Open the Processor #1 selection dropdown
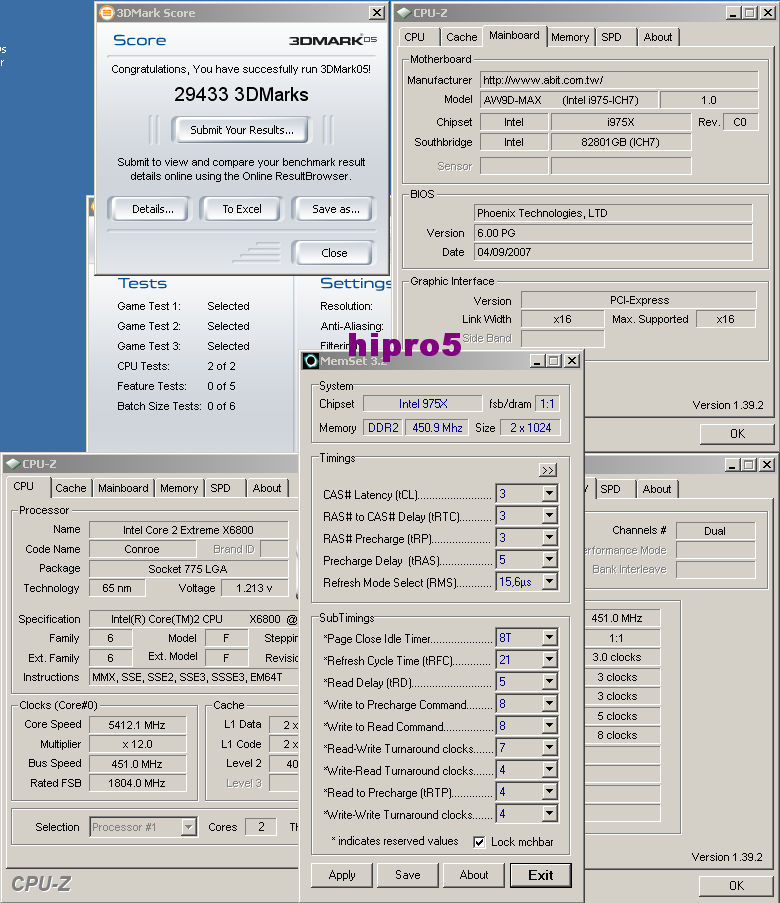The height and width of the screenshot is (903, 780). [188, 827]
